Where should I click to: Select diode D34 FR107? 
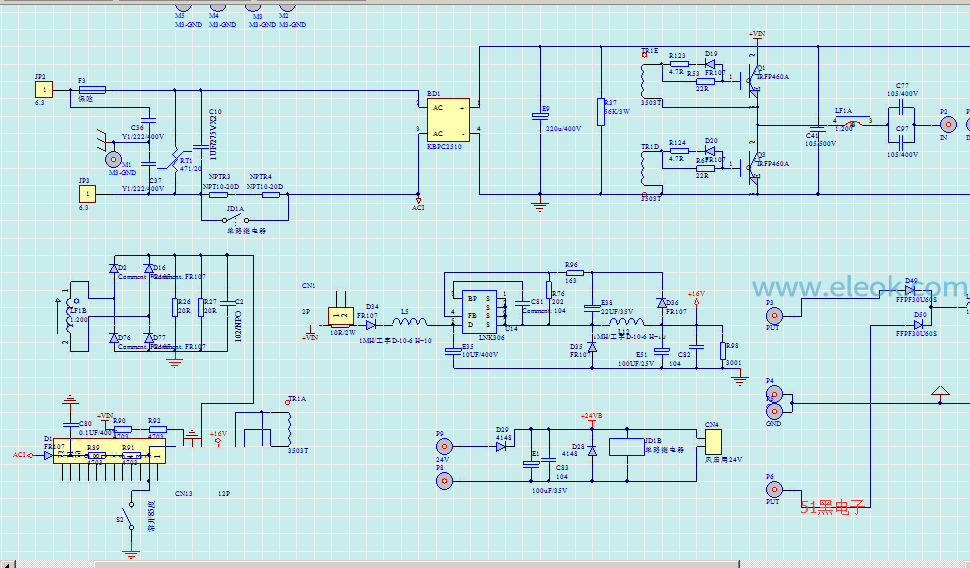(x=371, y=325)
